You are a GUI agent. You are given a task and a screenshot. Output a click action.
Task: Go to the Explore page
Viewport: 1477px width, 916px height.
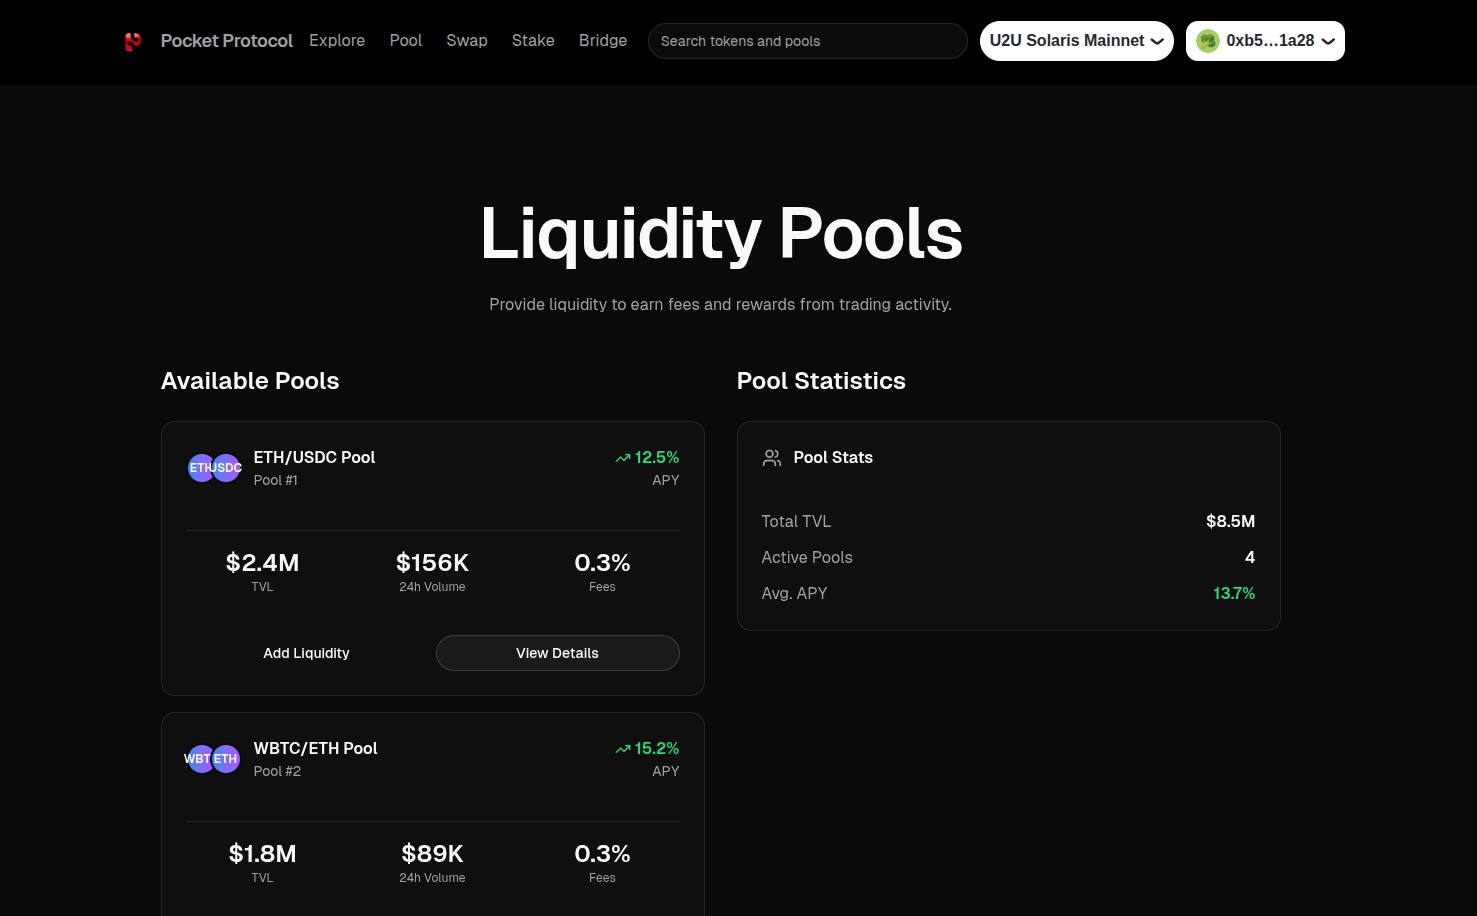(337, 41)
